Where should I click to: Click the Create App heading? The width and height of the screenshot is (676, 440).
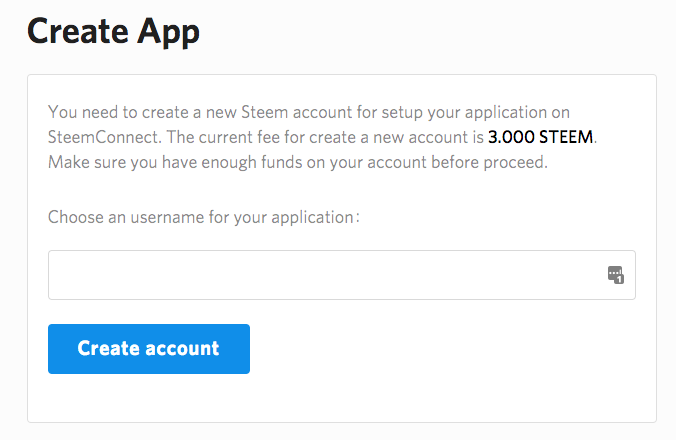tap(113, 32)
